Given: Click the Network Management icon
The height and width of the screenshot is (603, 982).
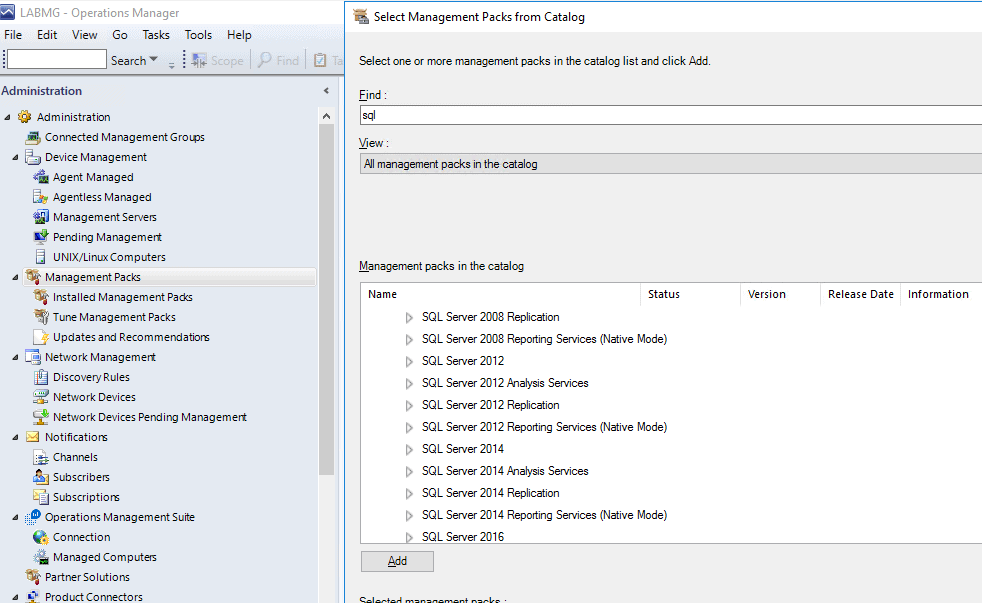Looking at the screenshot, I should pos(33,356).
